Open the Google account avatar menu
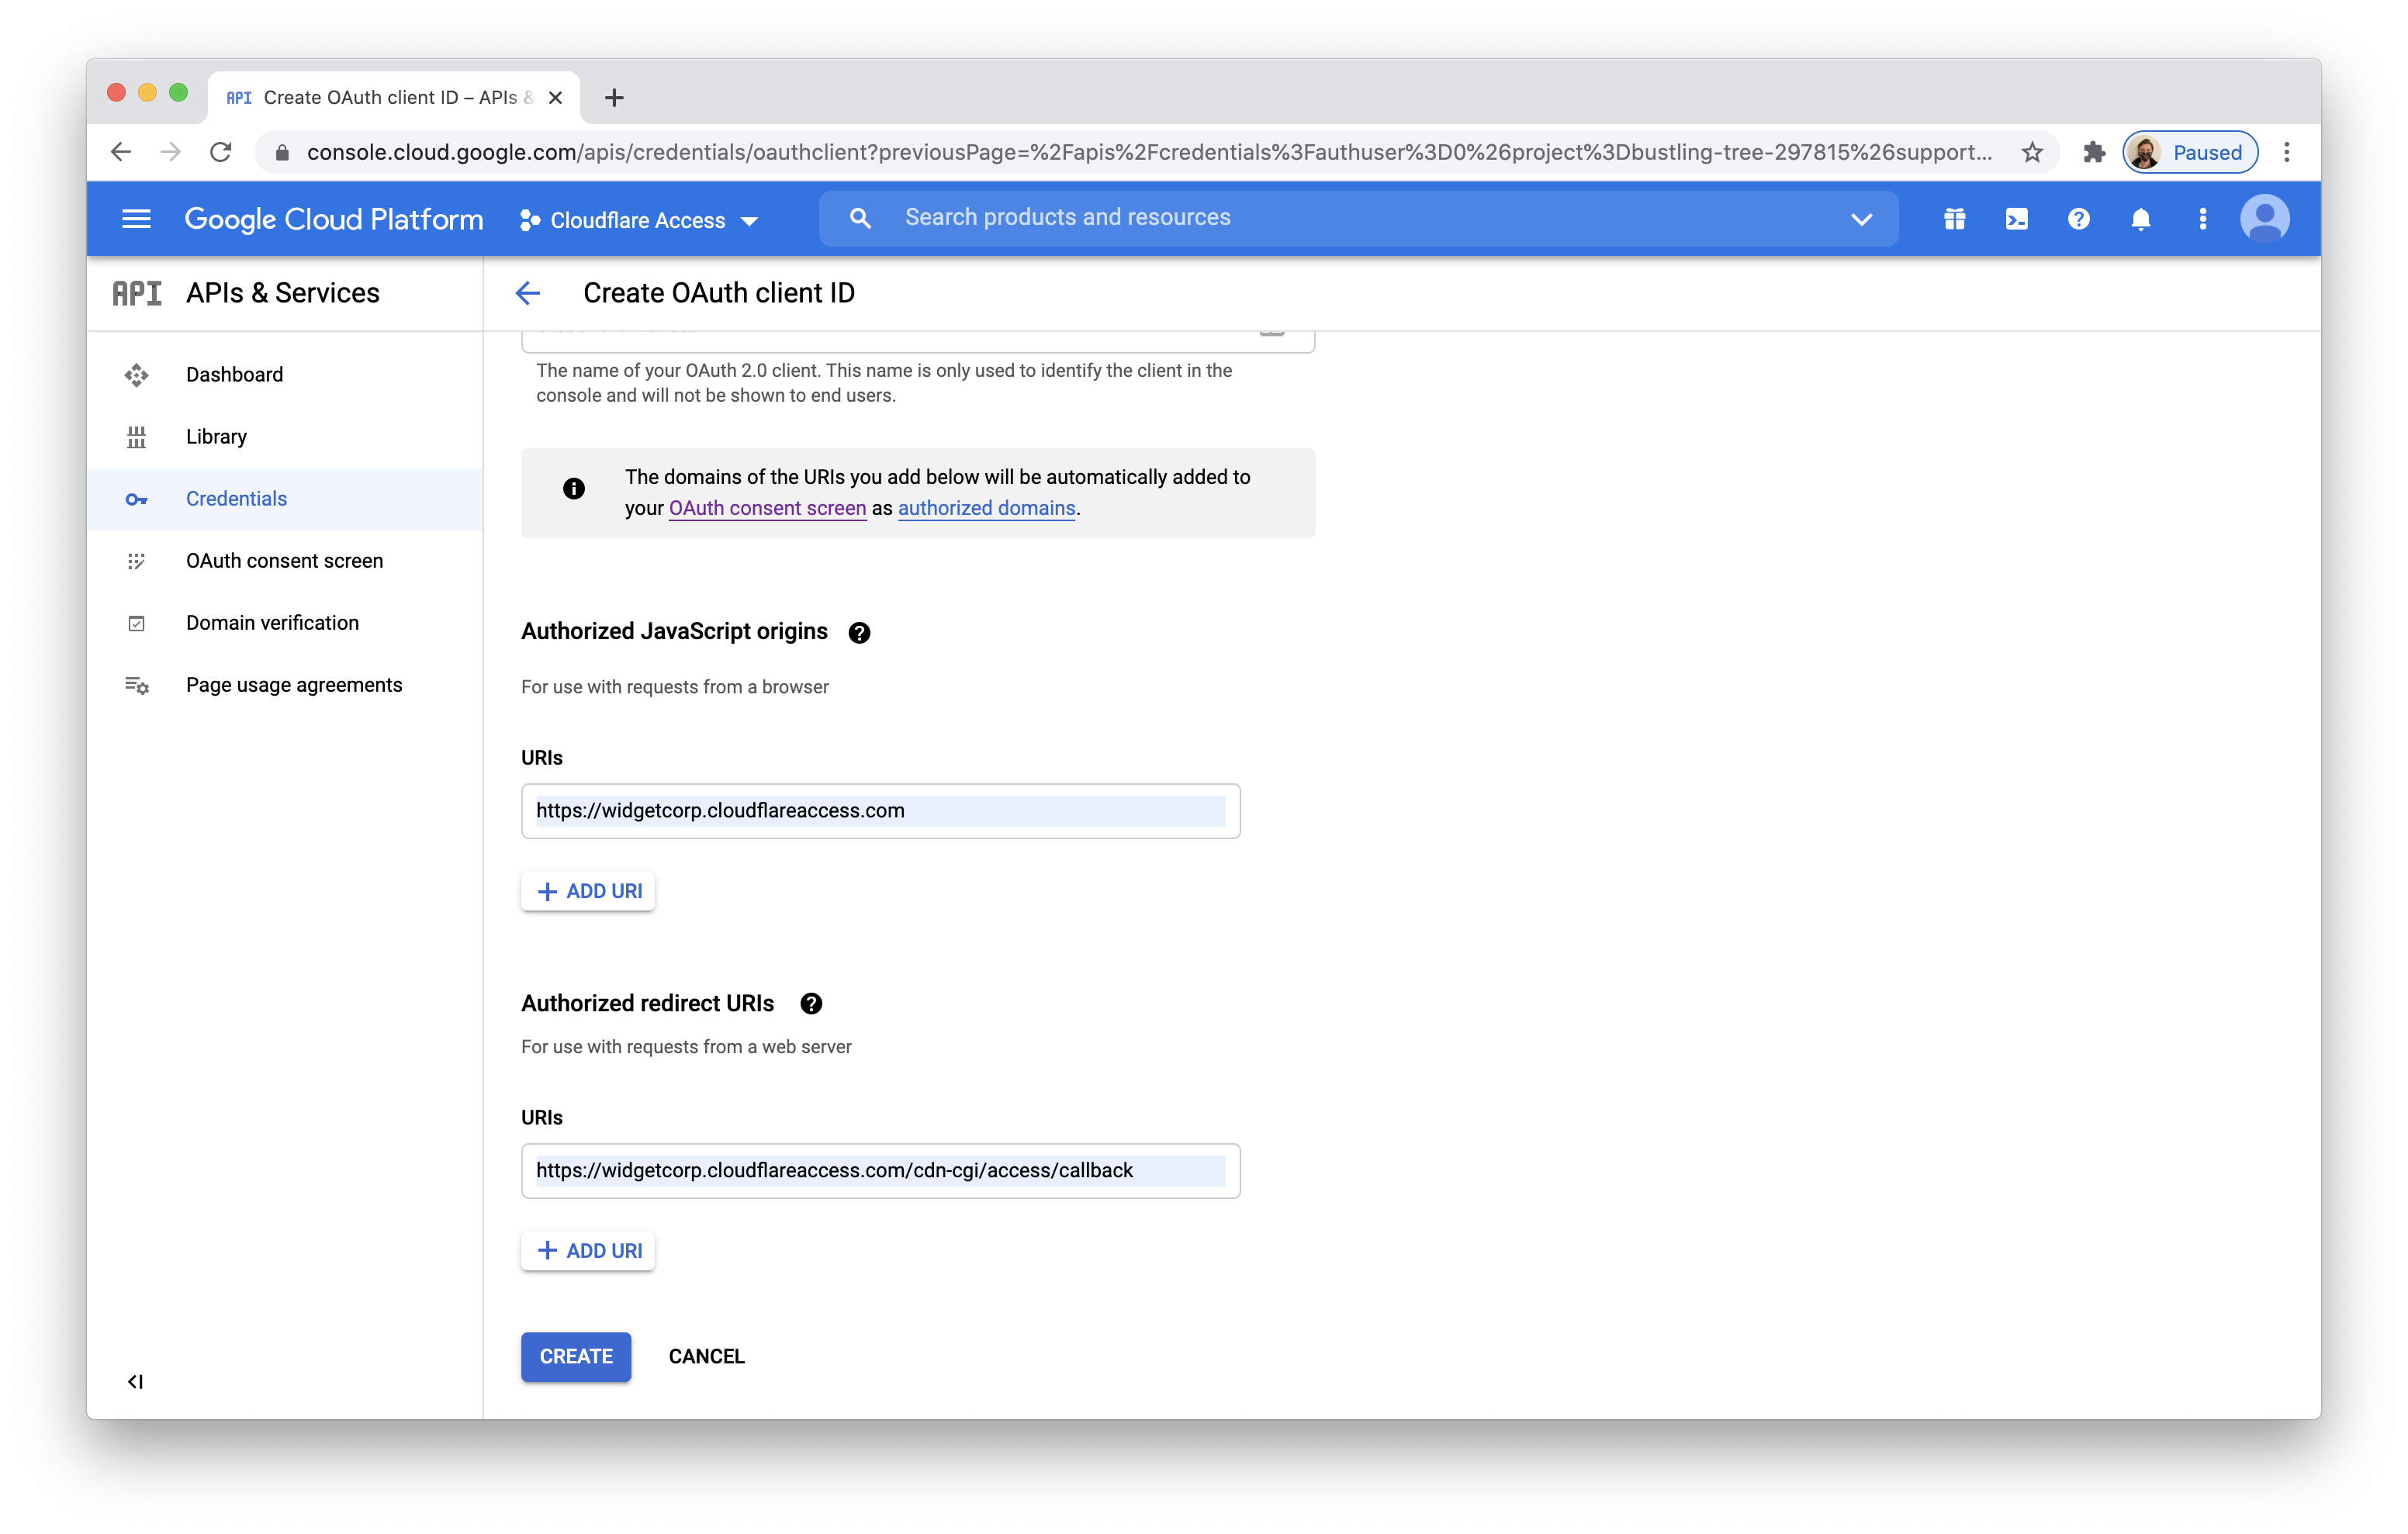 [x=2264, y=219]
